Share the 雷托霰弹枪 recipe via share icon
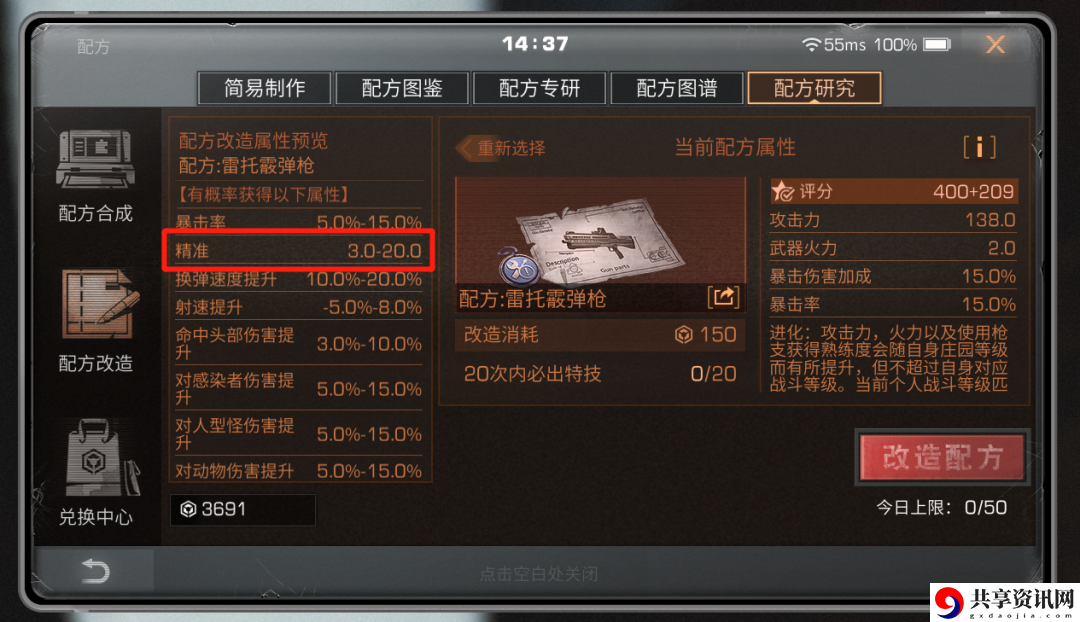1080x622 pixels. pos(723,297)
